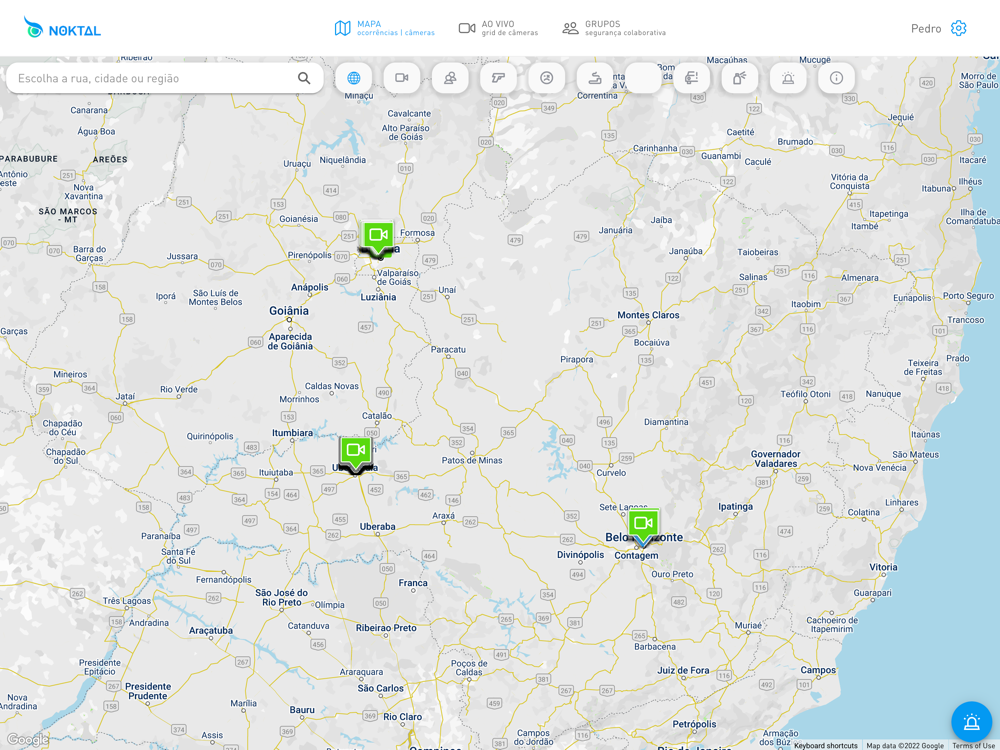Click the Ribeirao Preto city label
The image size is (1000, 750).
coord(386,628)
